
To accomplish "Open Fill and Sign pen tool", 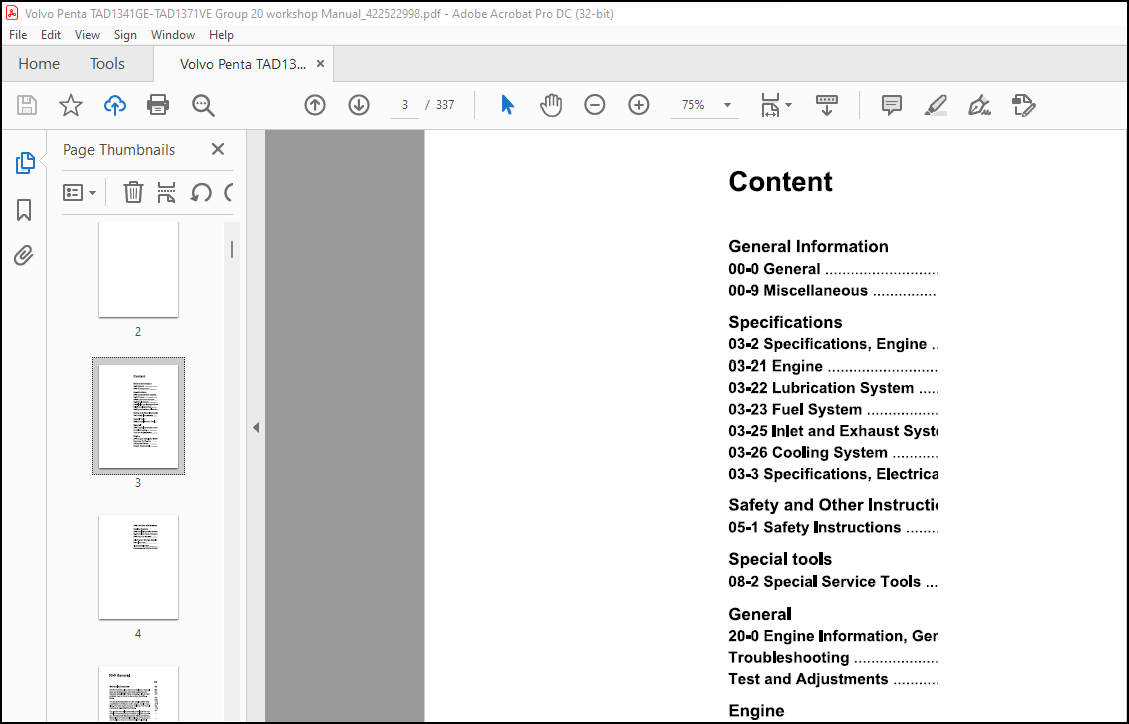I will coord(979,105).
